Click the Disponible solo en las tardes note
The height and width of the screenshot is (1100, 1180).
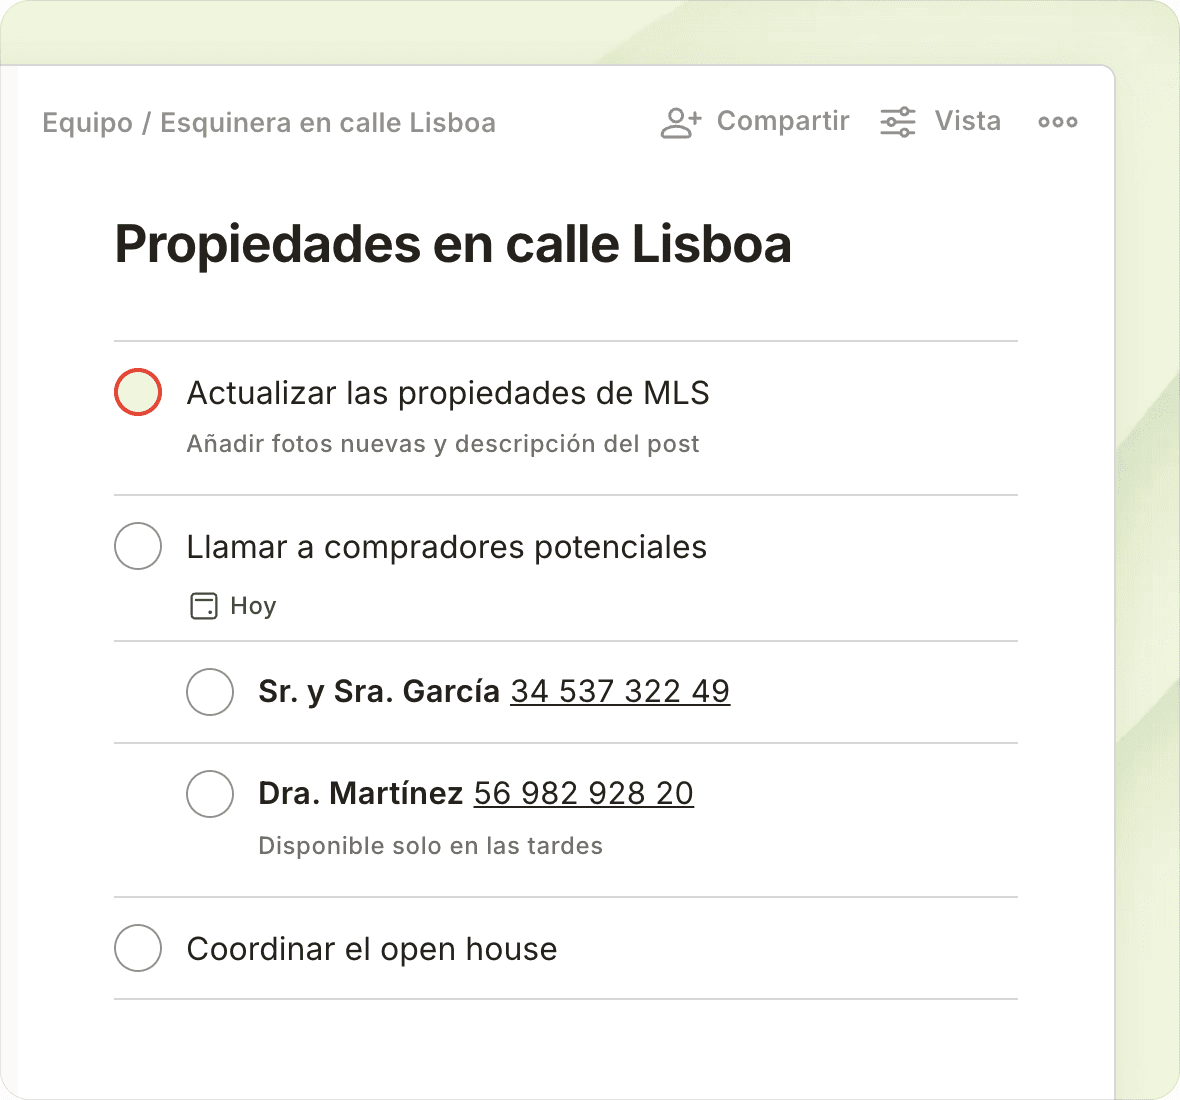click(430, 846)
